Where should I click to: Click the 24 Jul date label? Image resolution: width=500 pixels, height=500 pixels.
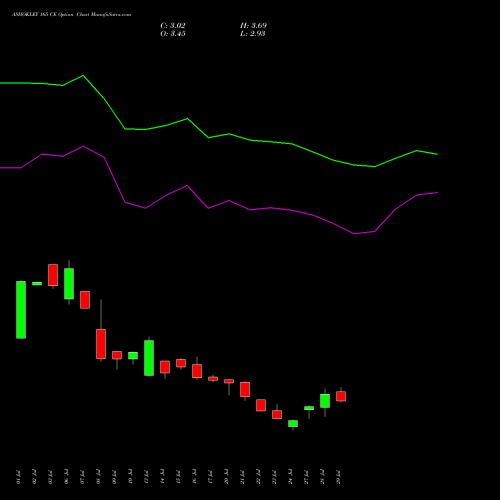point(290,477)
